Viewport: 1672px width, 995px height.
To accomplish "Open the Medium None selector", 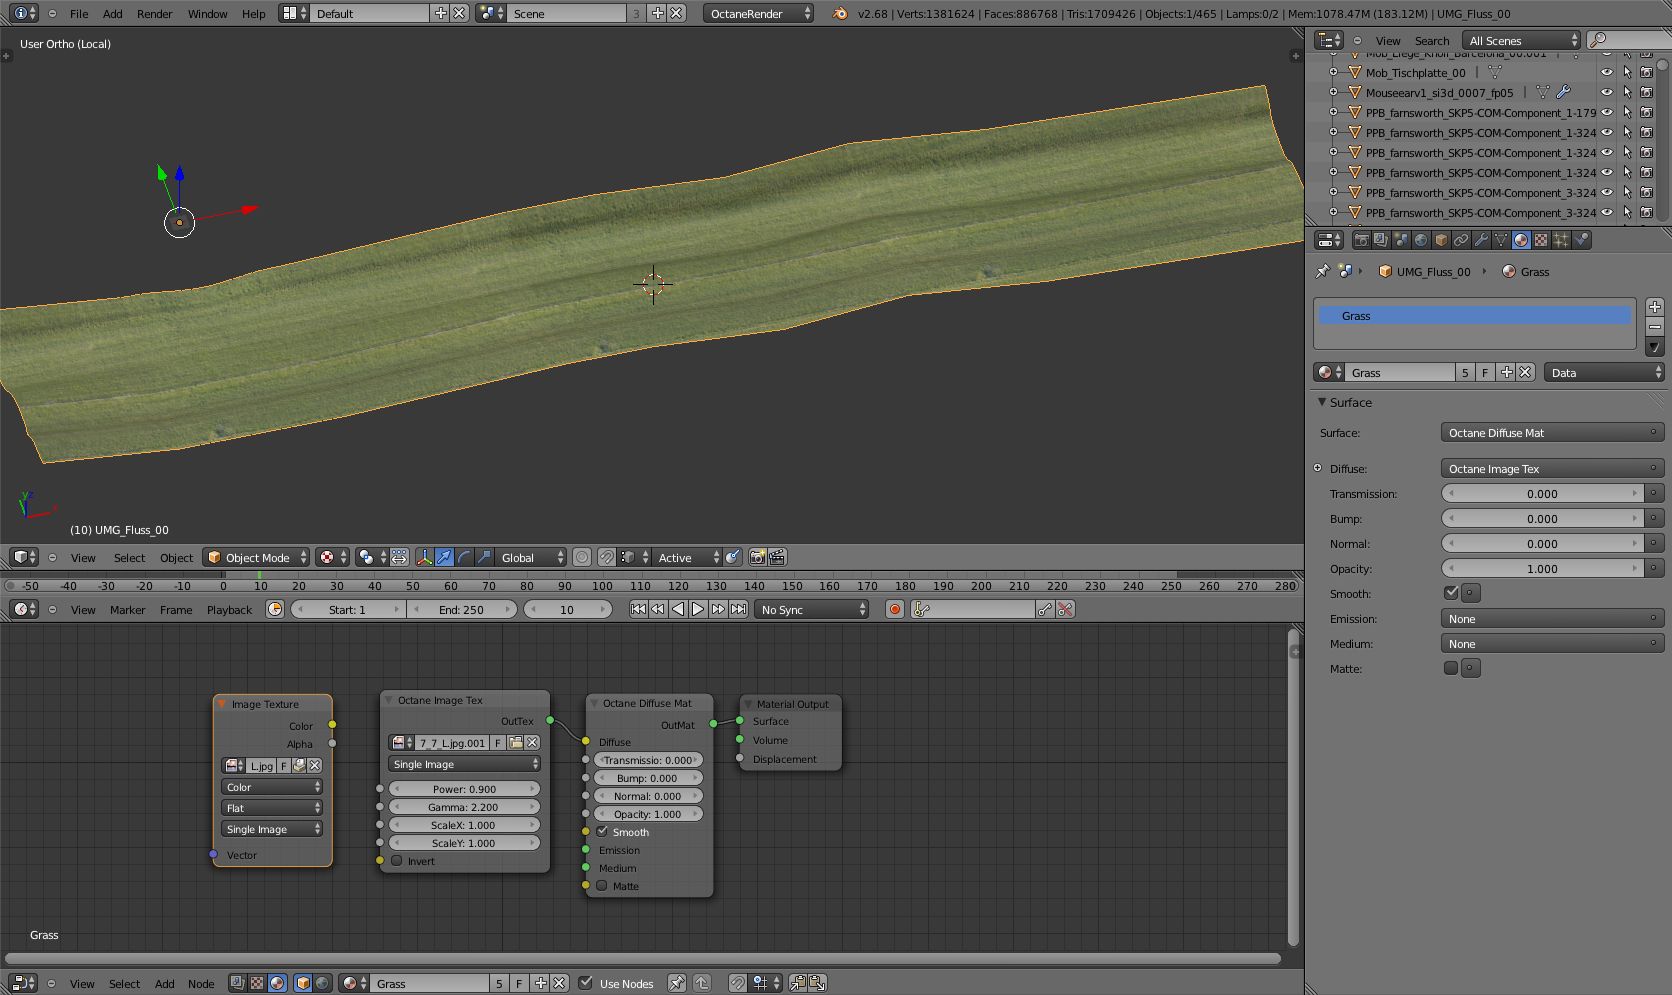I will tap(1552, 644).
